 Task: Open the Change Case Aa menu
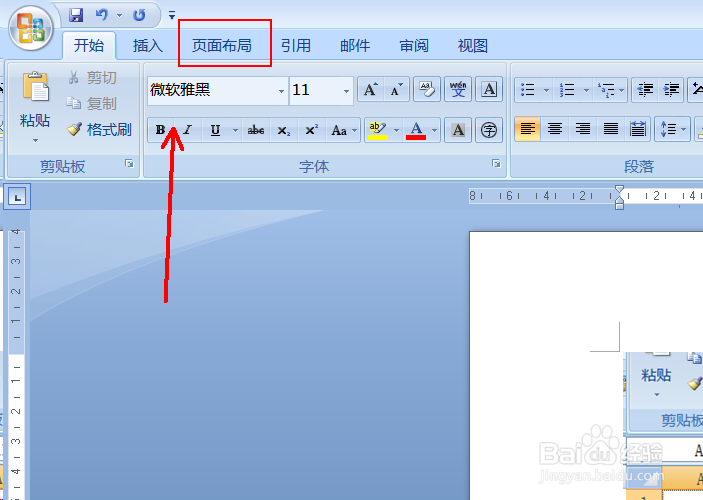point(343,130)
